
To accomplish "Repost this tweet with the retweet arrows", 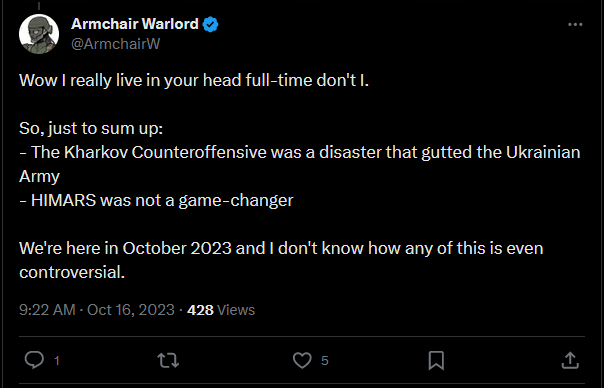I will point(168,360).
